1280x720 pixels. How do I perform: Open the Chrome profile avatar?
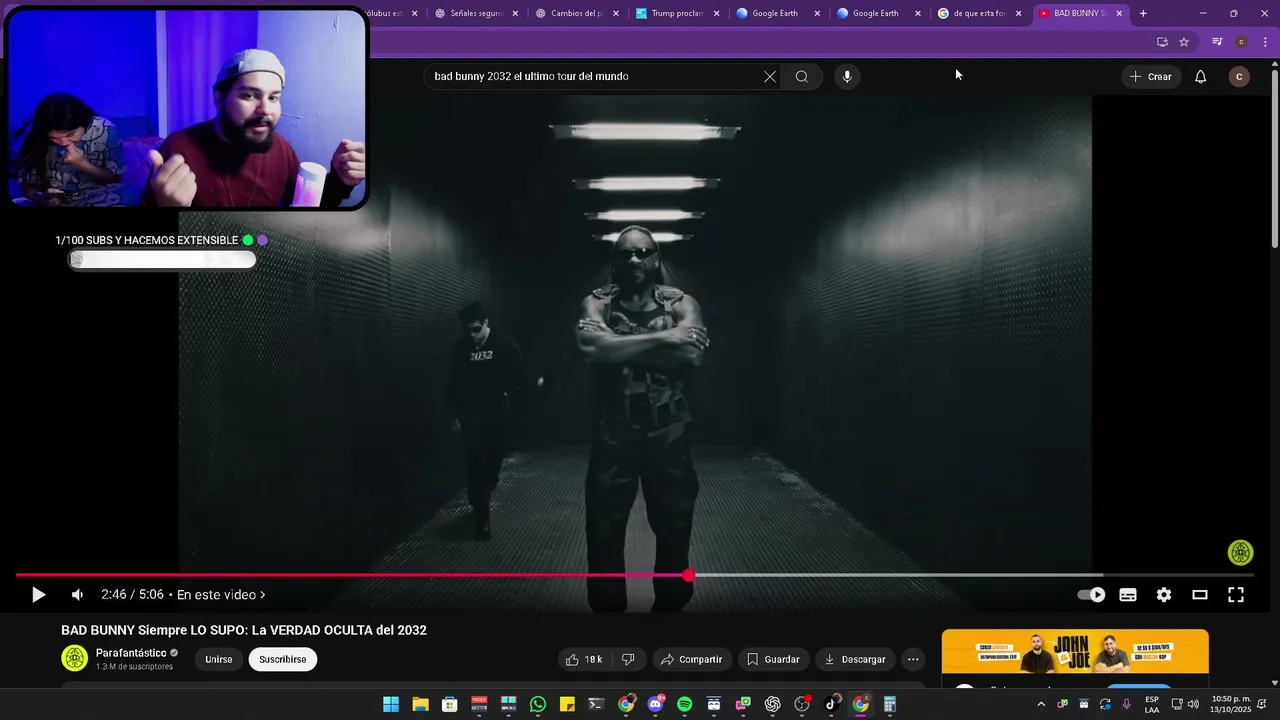(x=1241, y=42)
